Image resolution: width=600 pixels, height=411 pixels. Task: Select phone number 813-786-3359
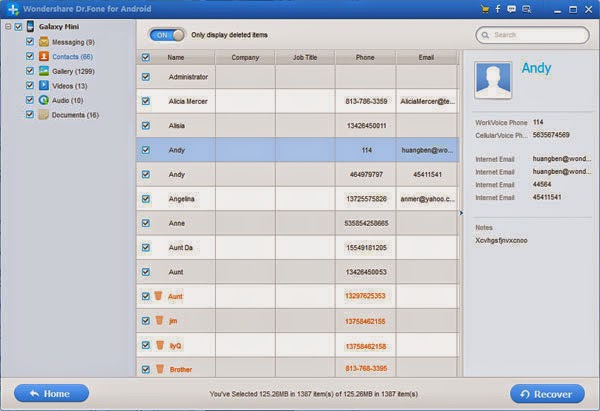tap(366, 101)
